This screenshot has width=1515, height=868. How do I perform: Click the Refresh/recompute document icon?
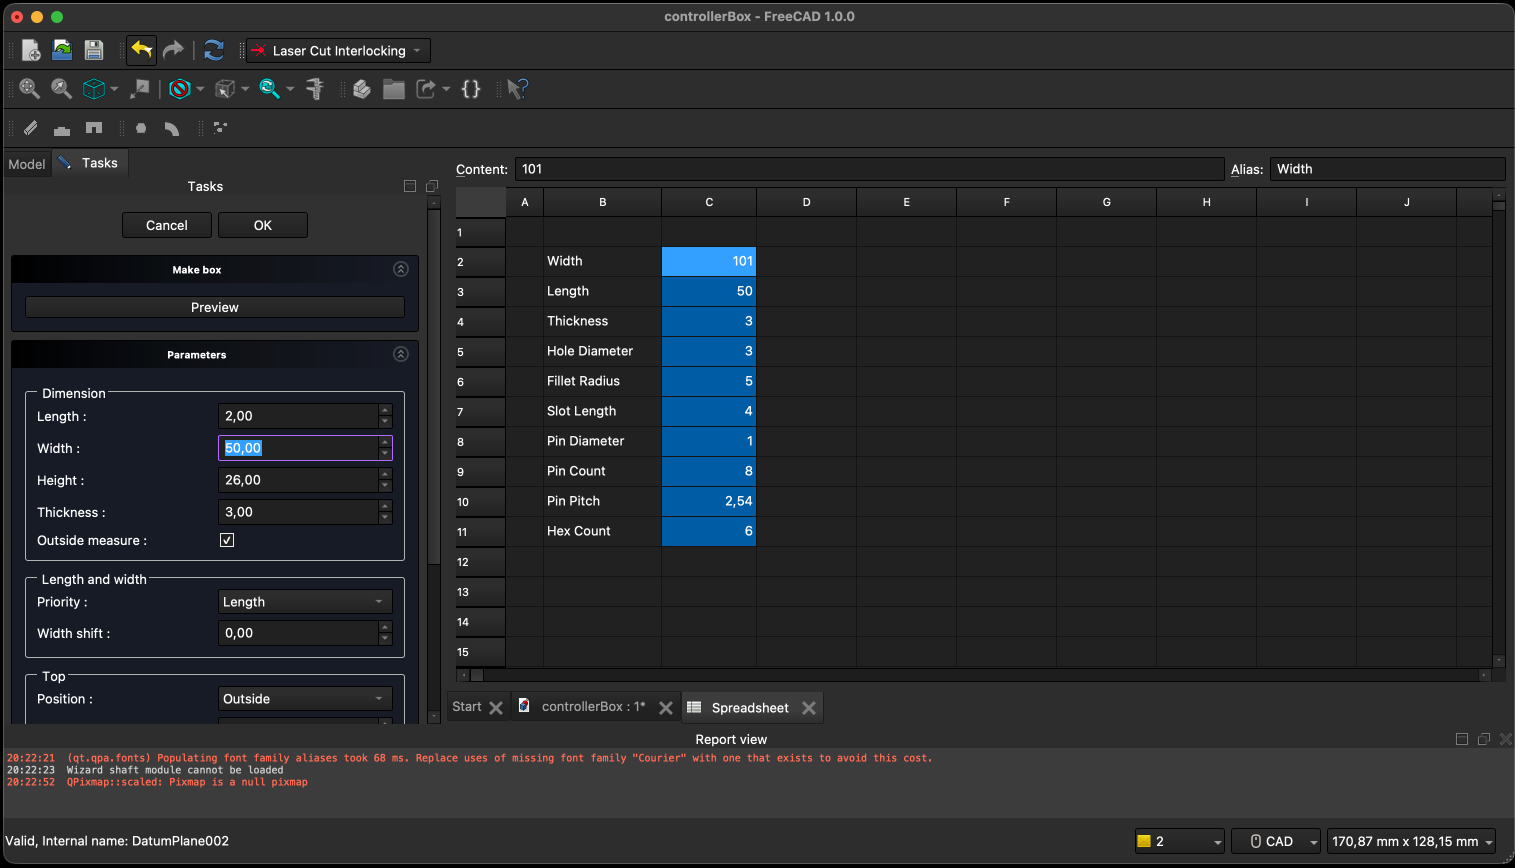[213, 50]
